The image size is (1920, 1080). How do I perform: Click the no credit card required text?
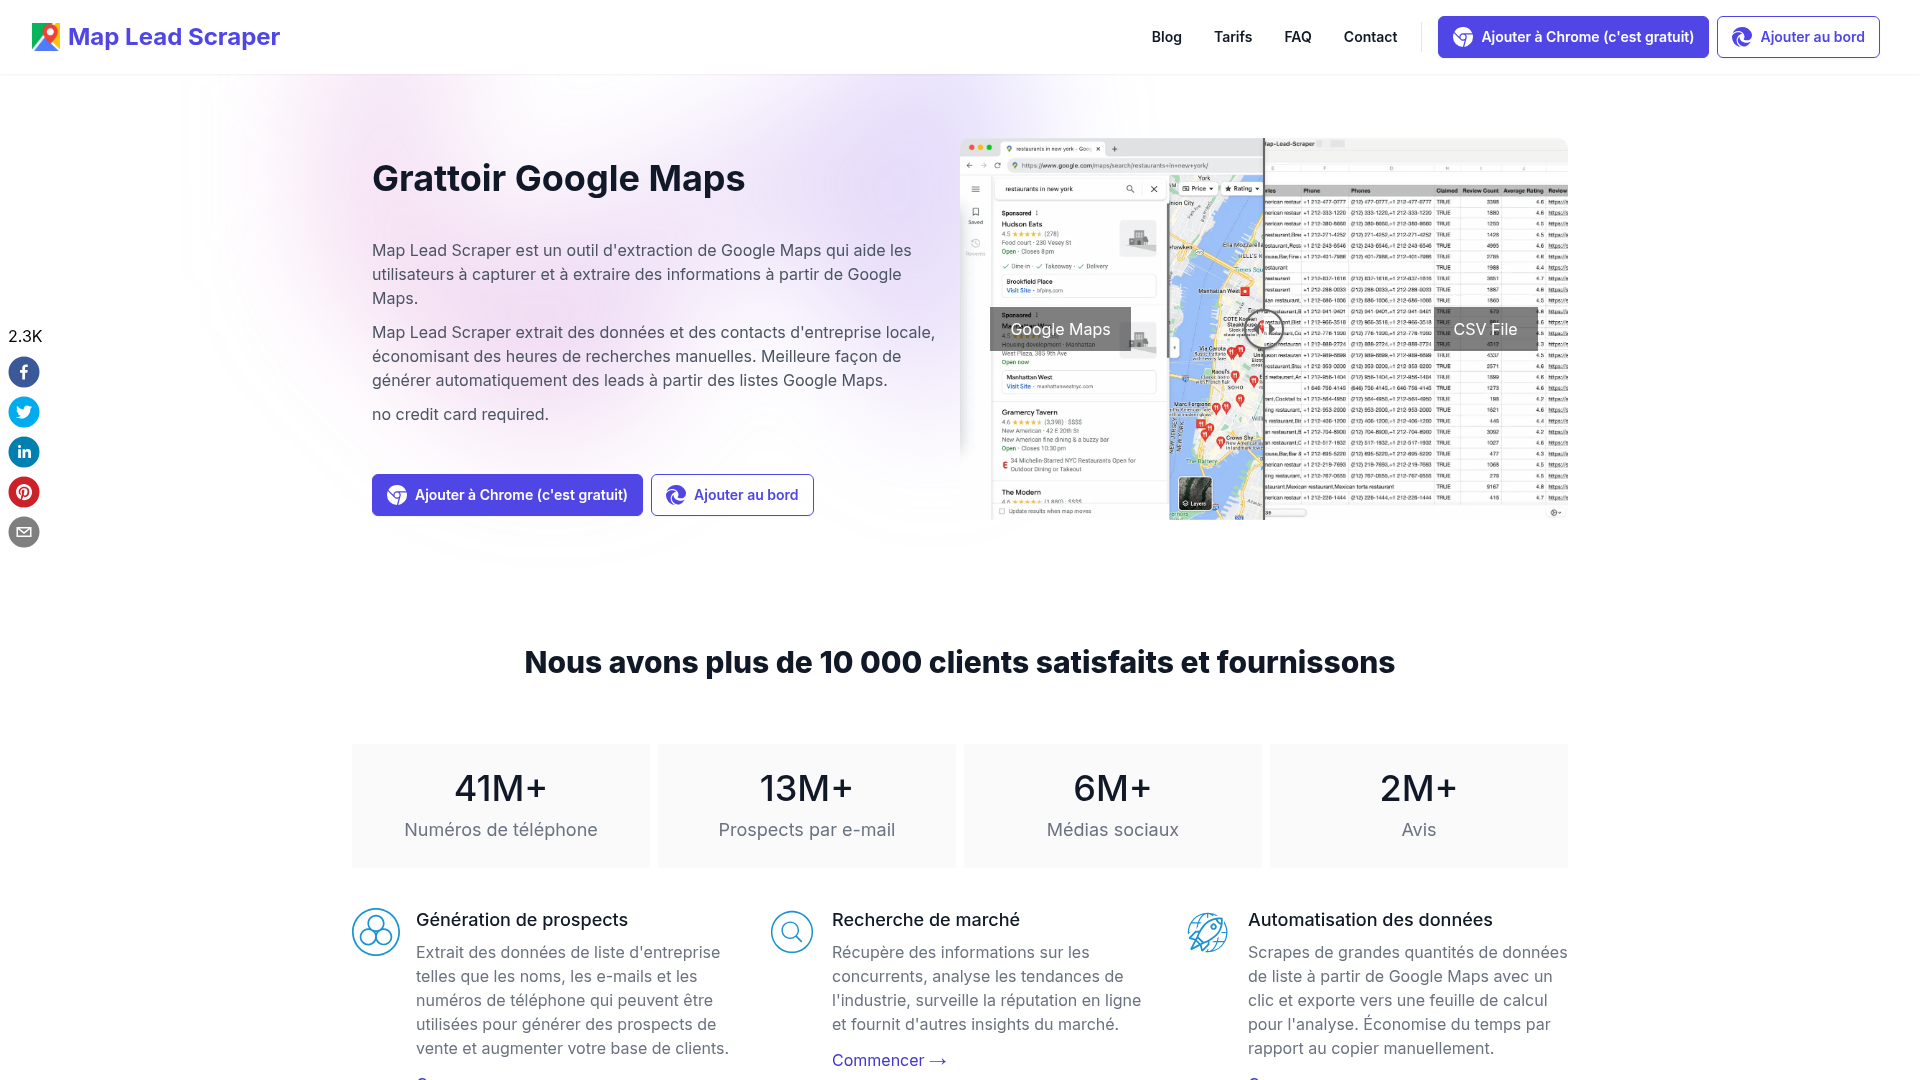point(460,414)
